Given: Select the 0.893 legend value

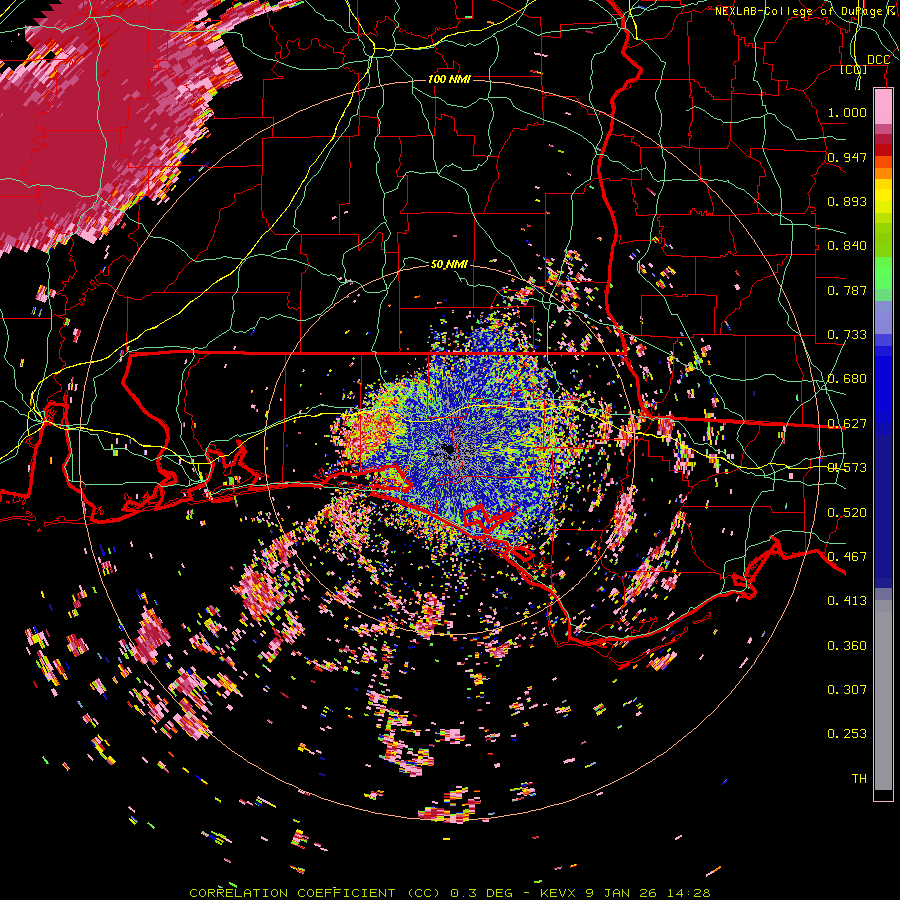Looking at the screenshot, I should click(x=847, y=201).
